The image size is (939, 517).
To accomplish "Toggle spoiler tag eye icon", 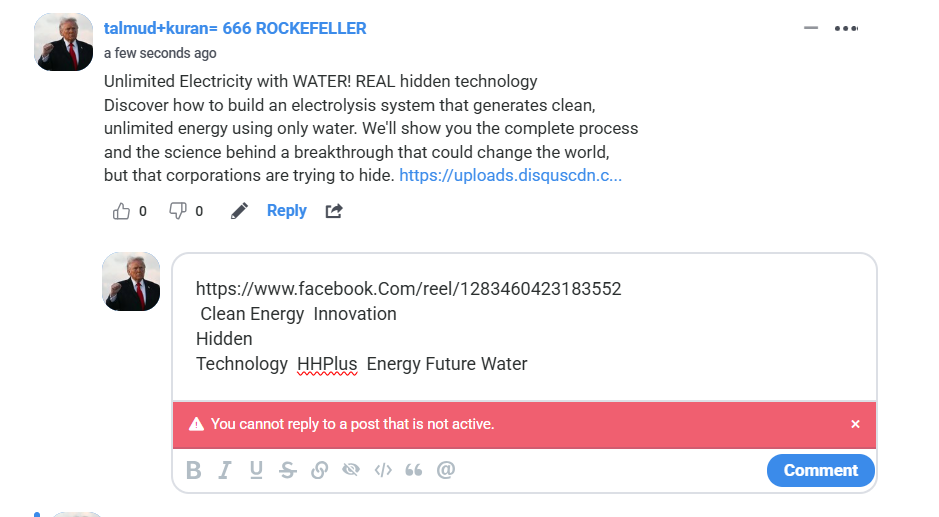I will point(350,471).
